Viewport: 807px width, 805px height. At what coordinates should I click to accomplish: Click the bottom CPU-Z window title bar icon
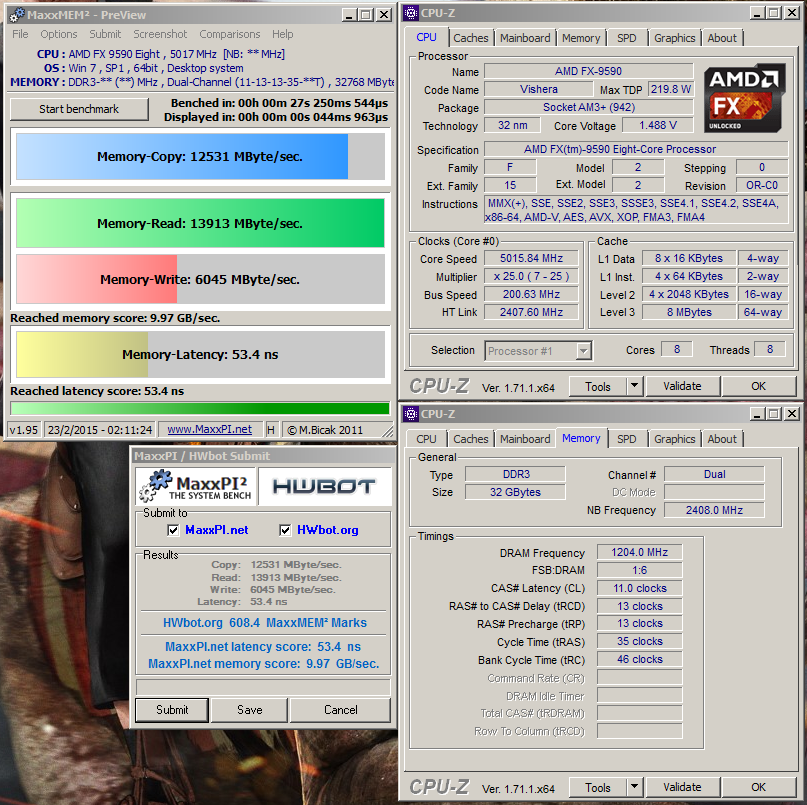(411, 414)
